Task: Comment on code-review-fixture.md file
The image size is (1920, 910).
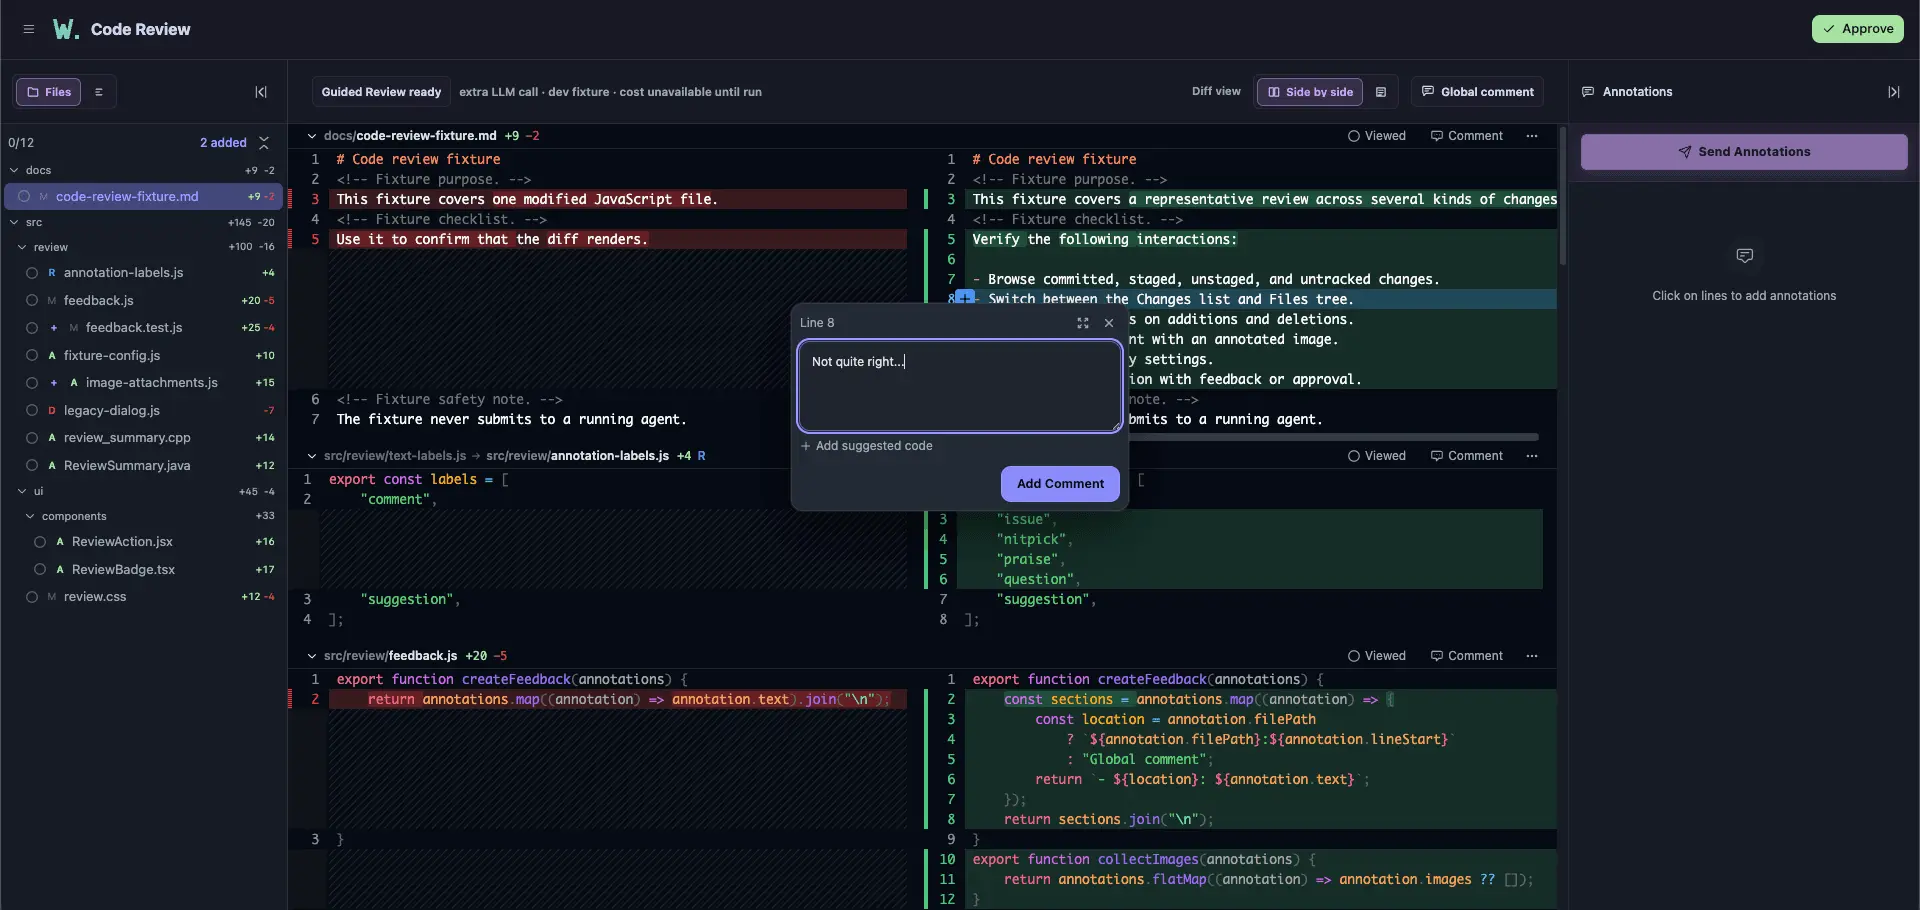Action: pos(1466,136)
